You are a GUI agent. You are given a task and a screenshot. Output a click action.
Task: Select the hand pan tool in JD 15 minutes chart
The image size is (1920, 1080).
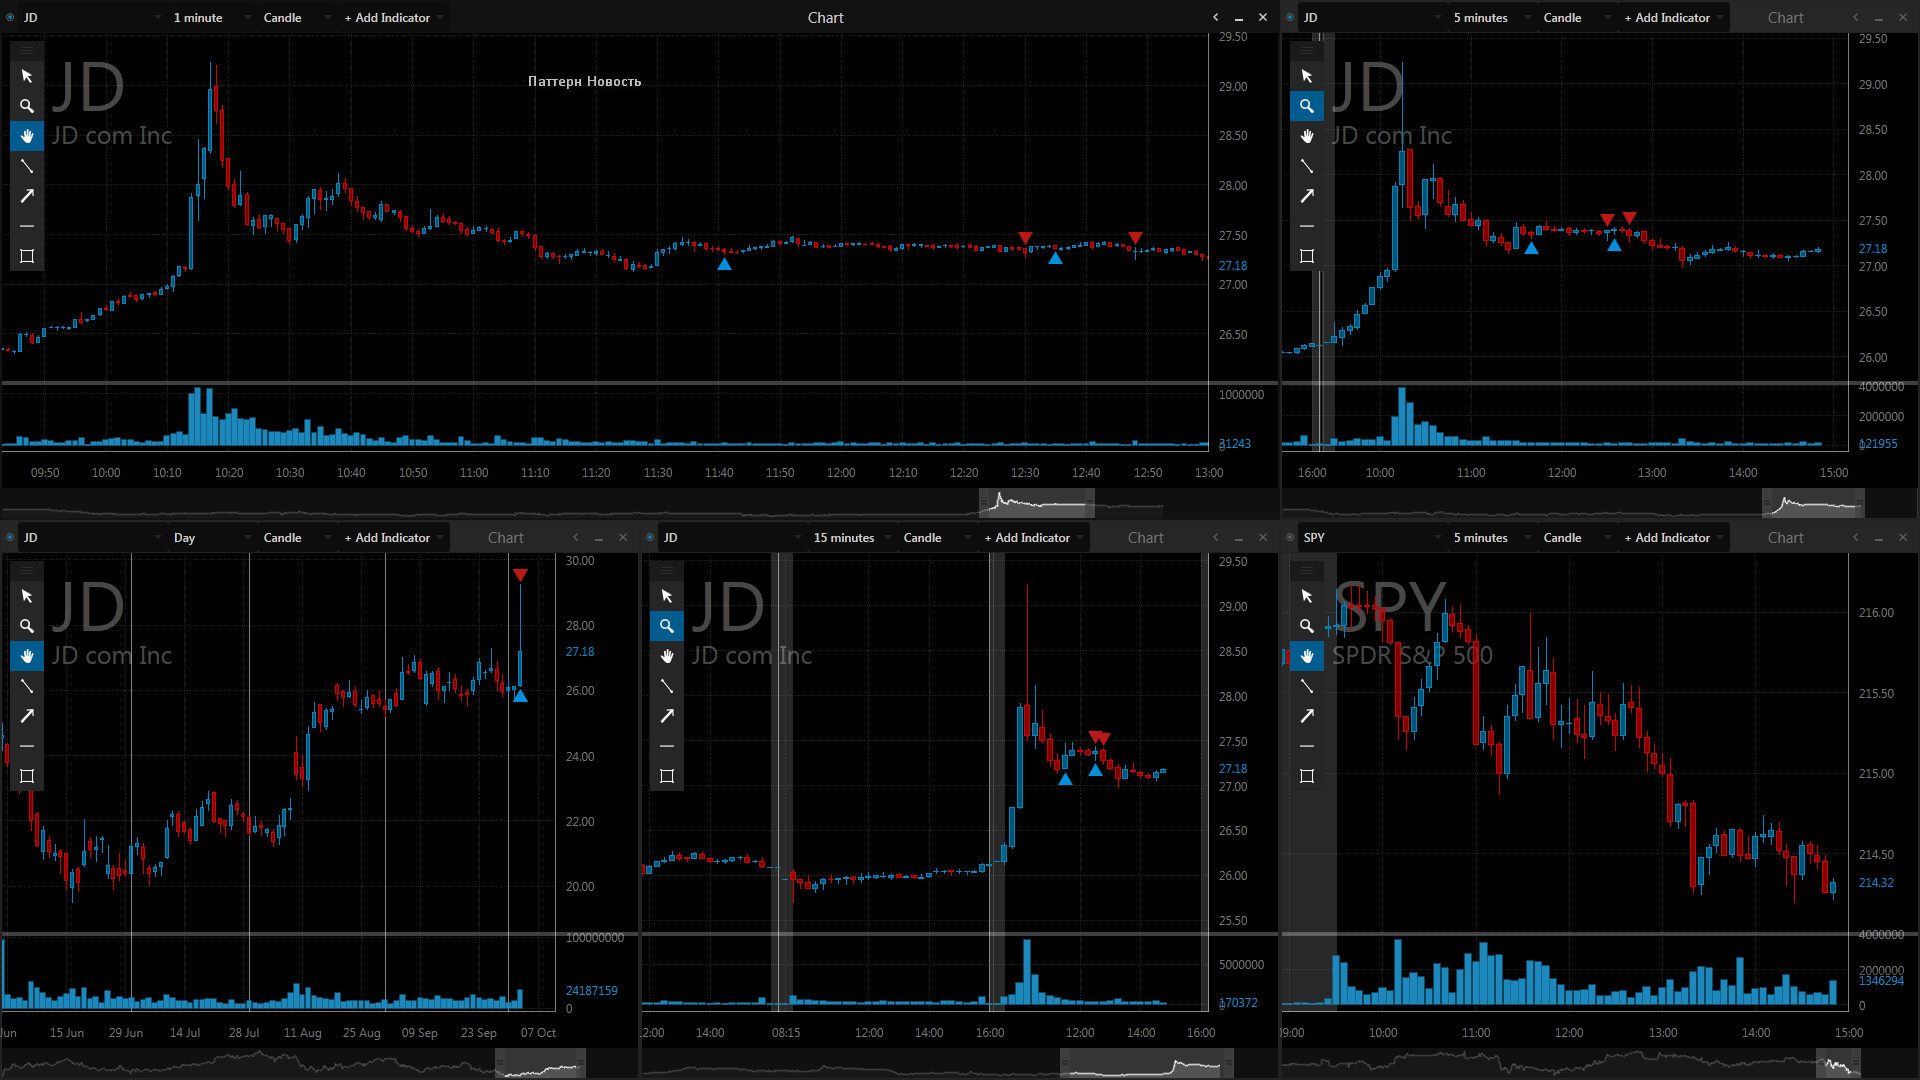667,656
